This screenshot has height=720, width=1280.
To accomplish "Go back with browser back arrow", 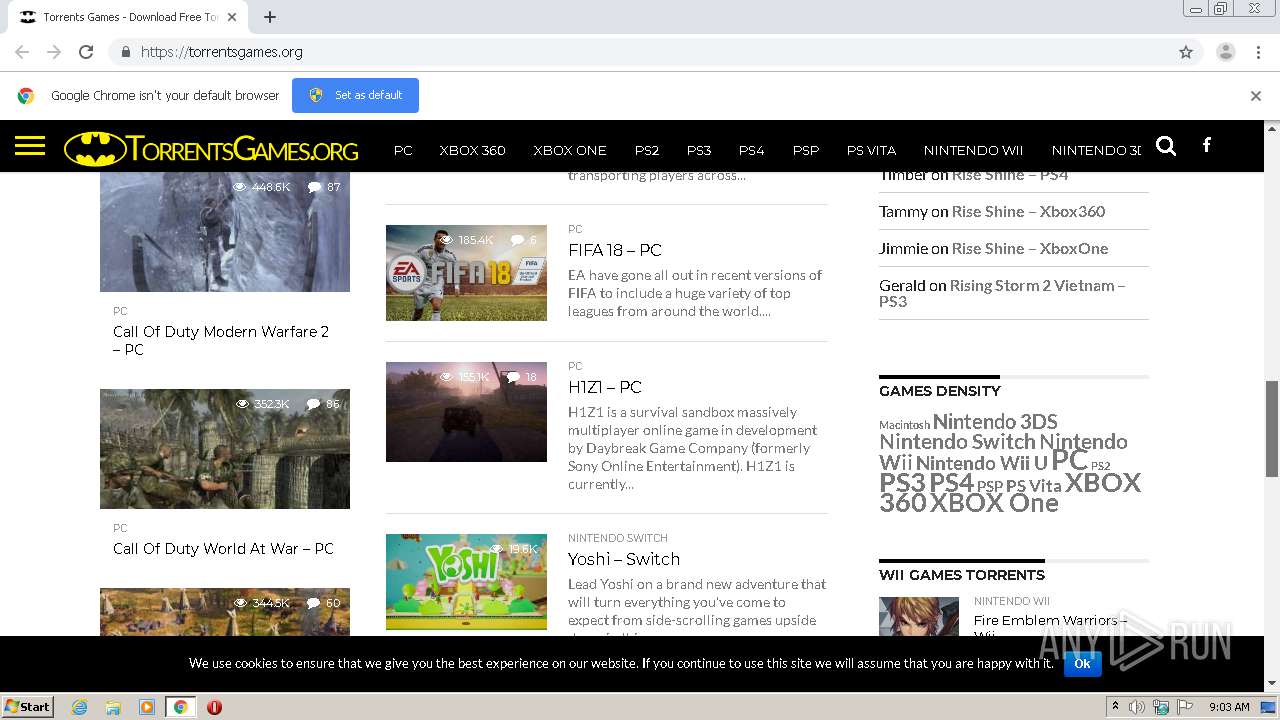I will pos(22,52).
